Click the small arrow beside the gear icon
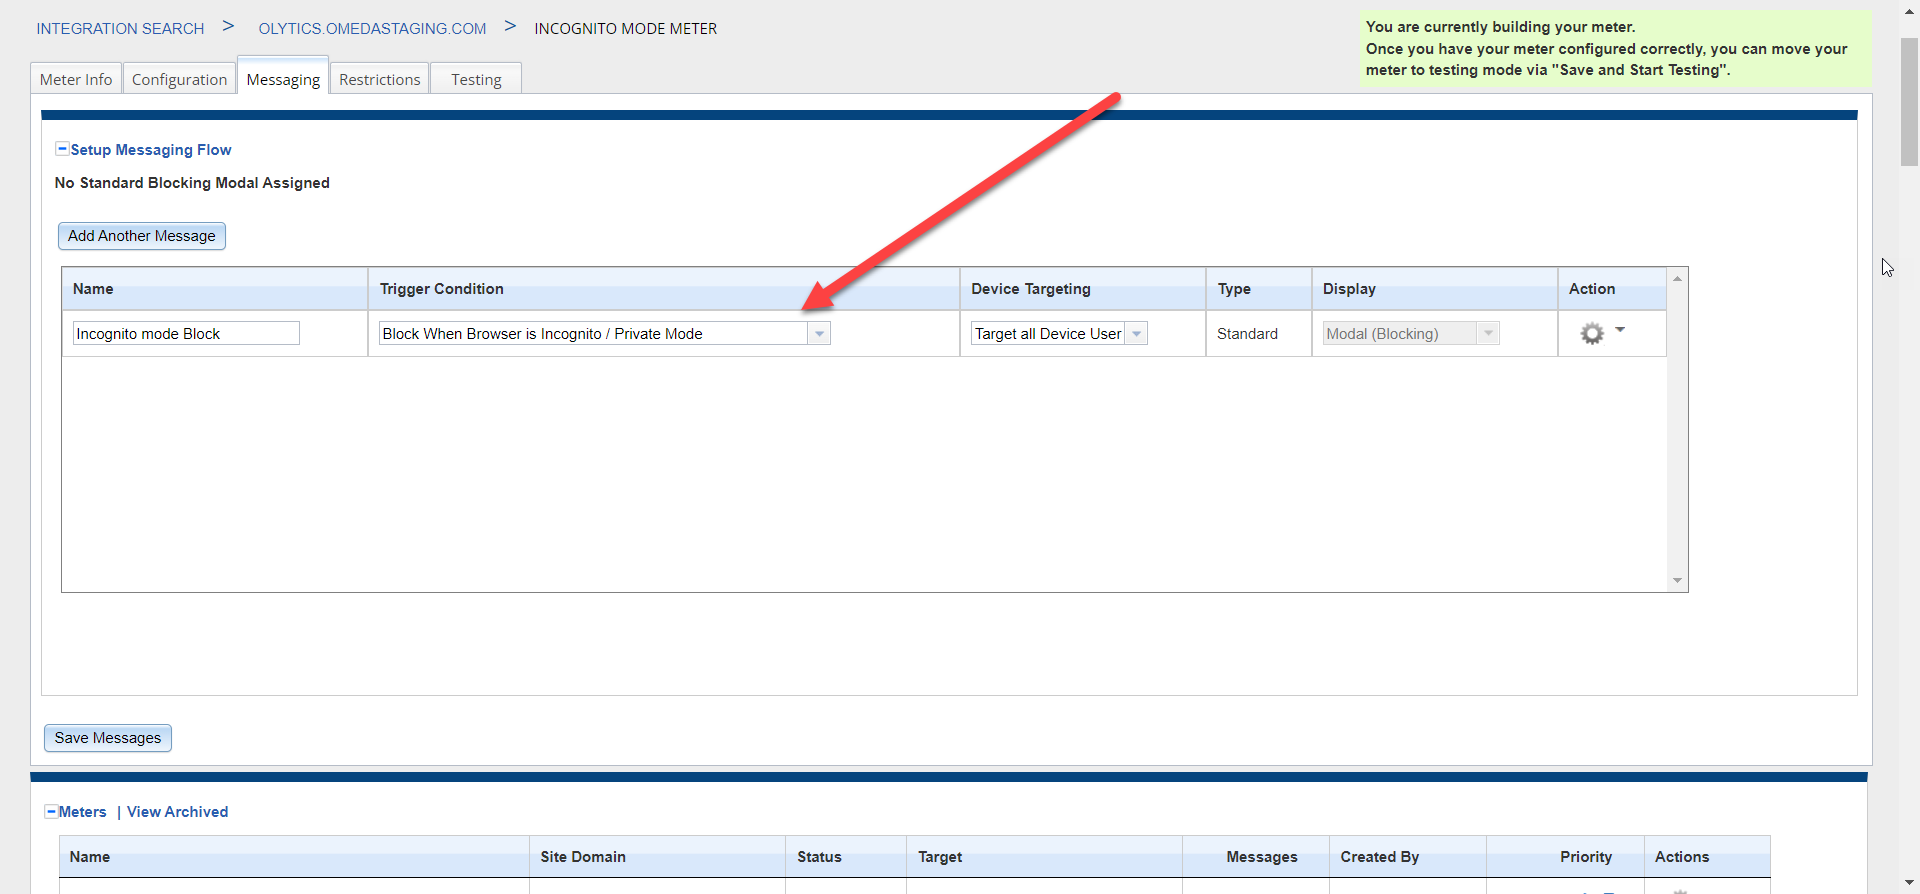 (x=1620, y=329)
